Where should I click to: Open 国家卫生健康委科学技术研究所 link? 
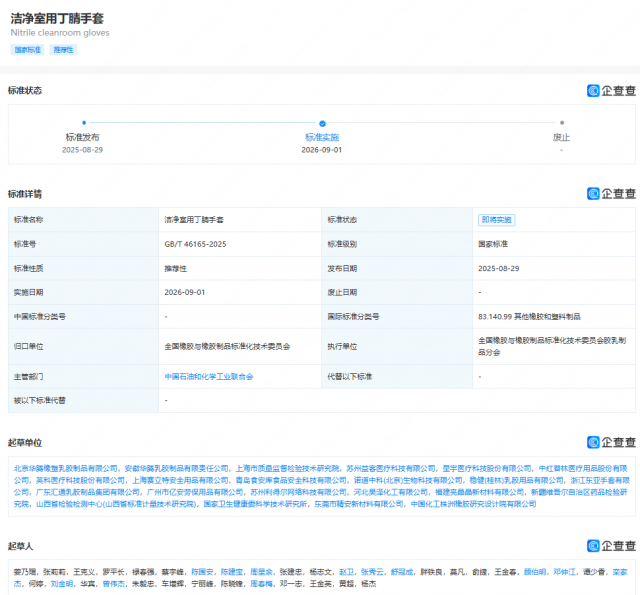pos(255,504)
